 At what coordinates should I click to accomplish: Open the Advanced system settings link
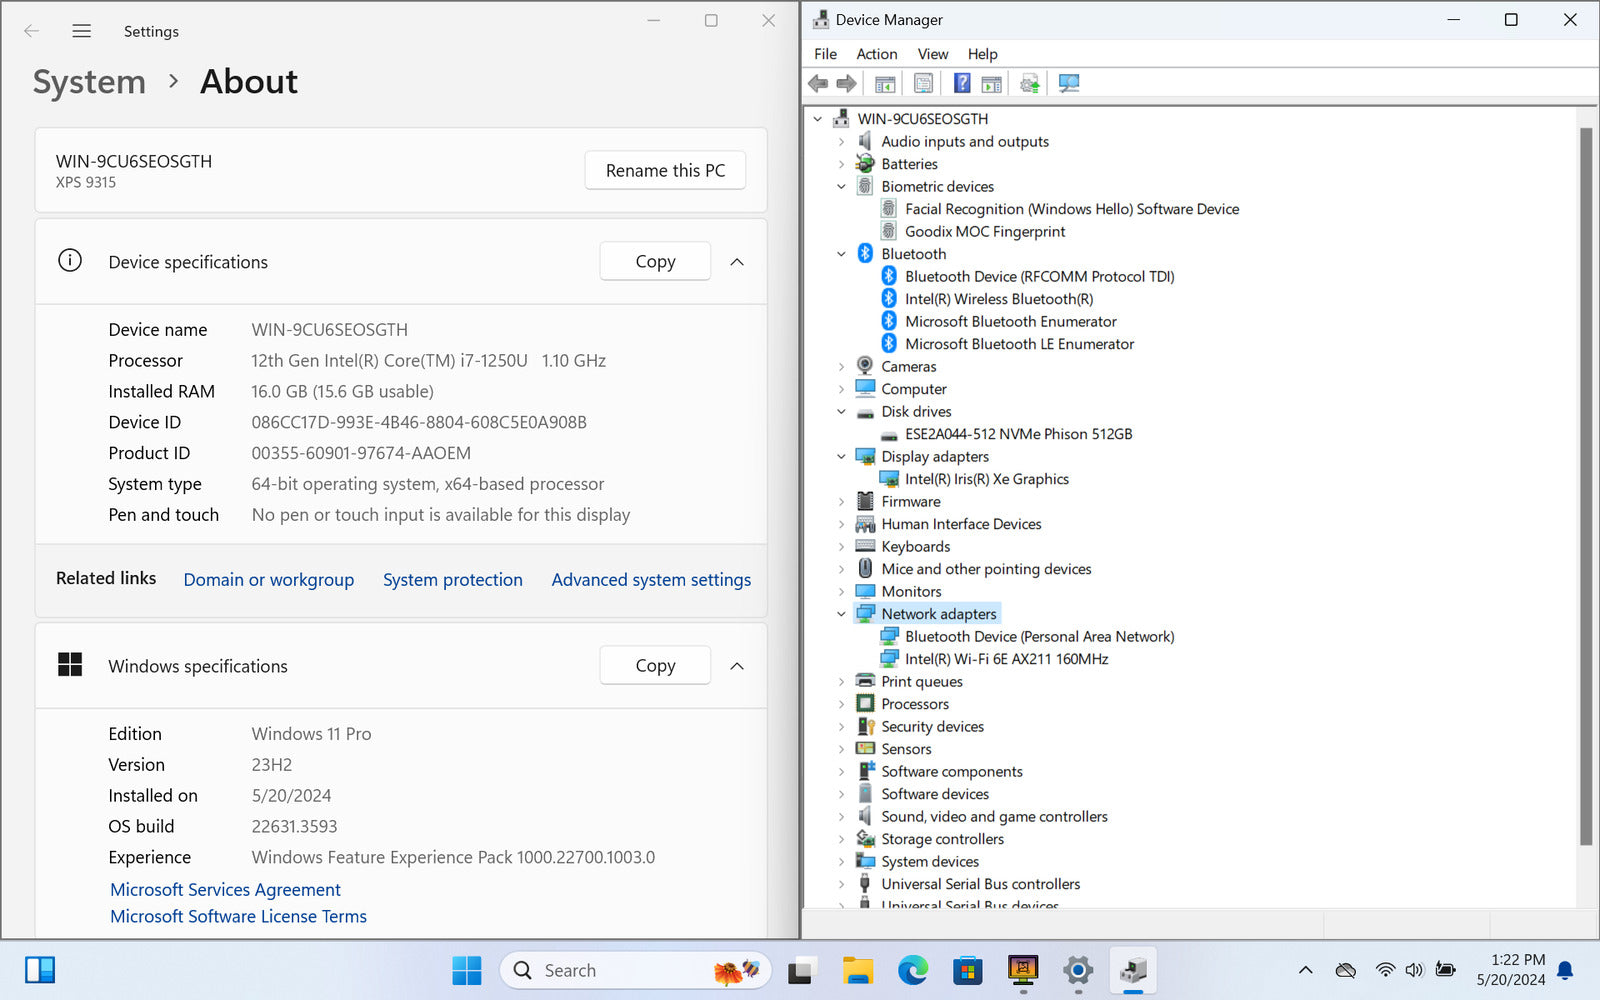(x=651, y=580)
